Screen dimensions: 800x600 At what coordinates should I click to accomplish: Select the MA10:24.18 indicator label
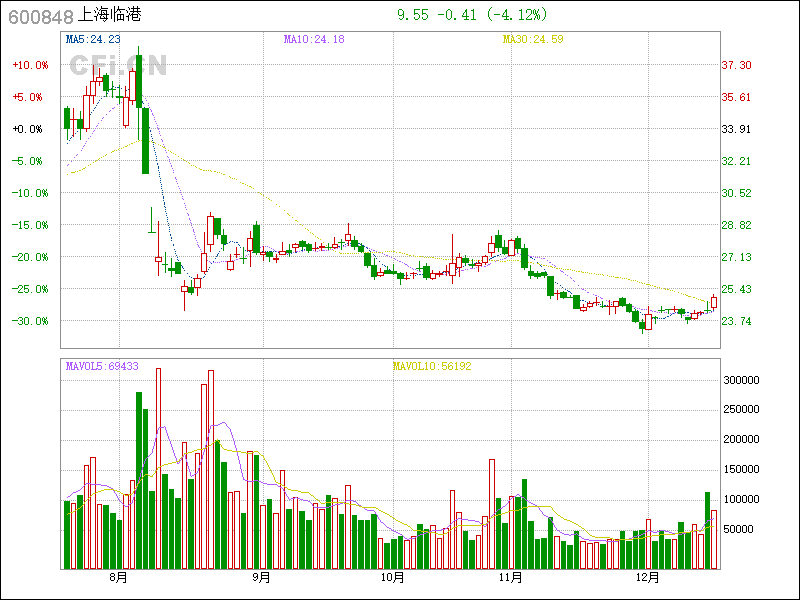click(314, 39)
